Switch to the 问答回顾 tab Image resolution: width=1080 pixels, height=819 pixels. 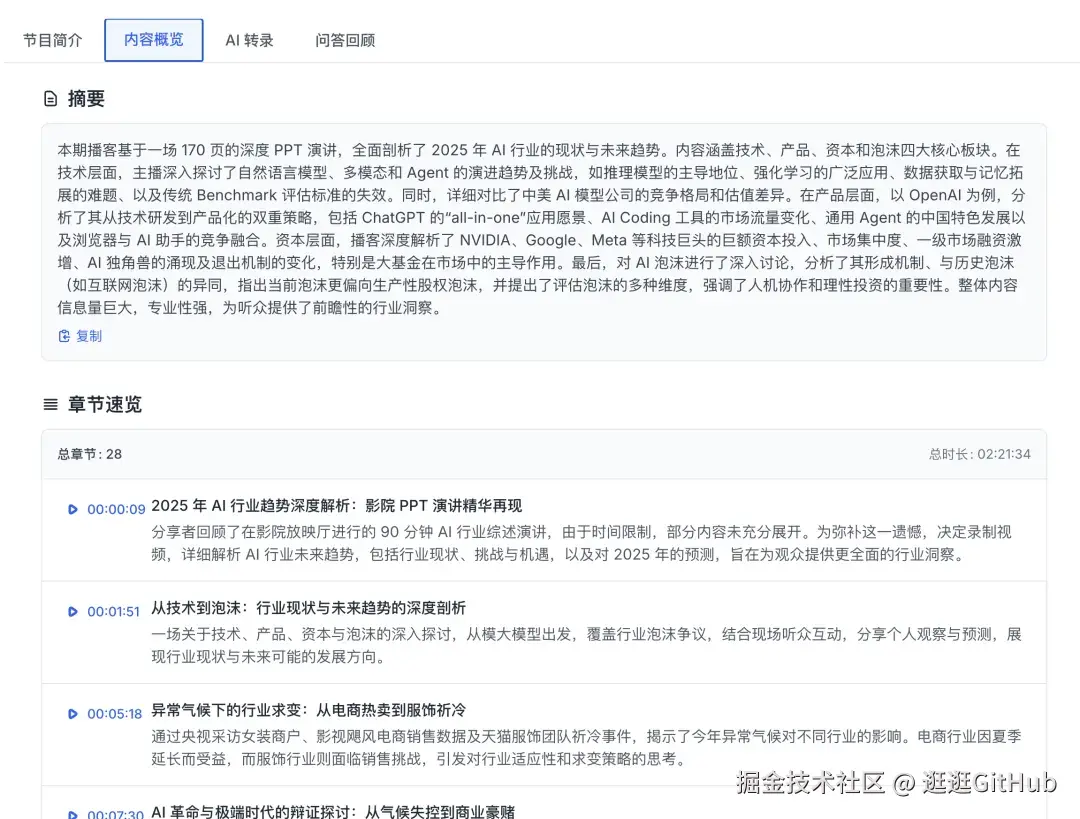[345, 40]
